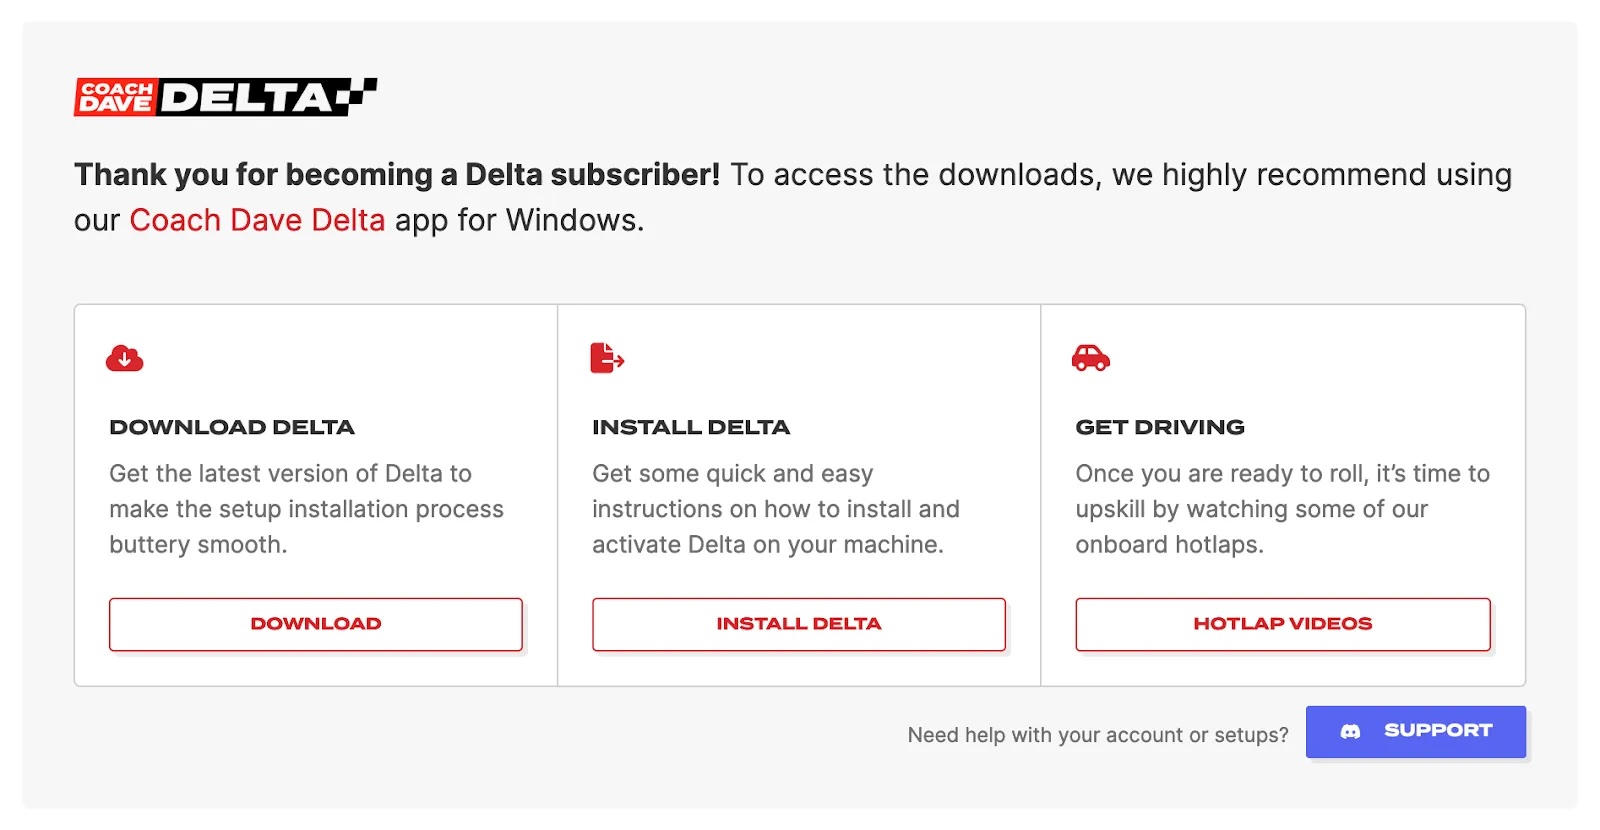
Task: Click the Get Driving card
Action: coord(1283,493)
